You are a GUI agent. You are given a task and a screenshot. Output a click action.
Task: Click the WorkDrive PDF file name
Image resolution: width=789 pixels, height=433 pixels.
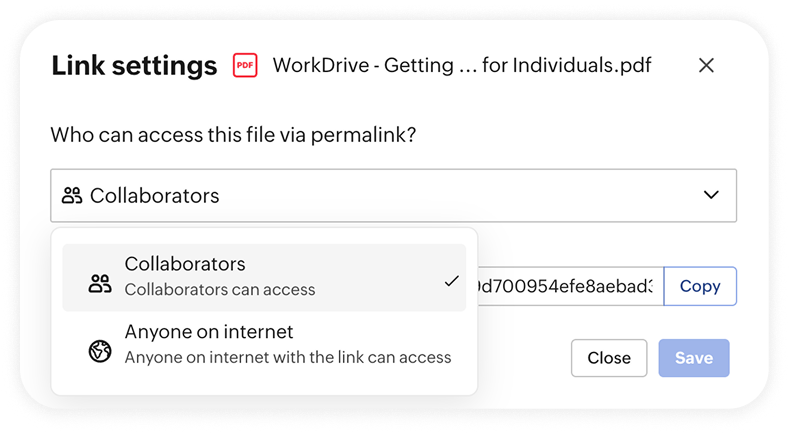(x=462, y=66)
